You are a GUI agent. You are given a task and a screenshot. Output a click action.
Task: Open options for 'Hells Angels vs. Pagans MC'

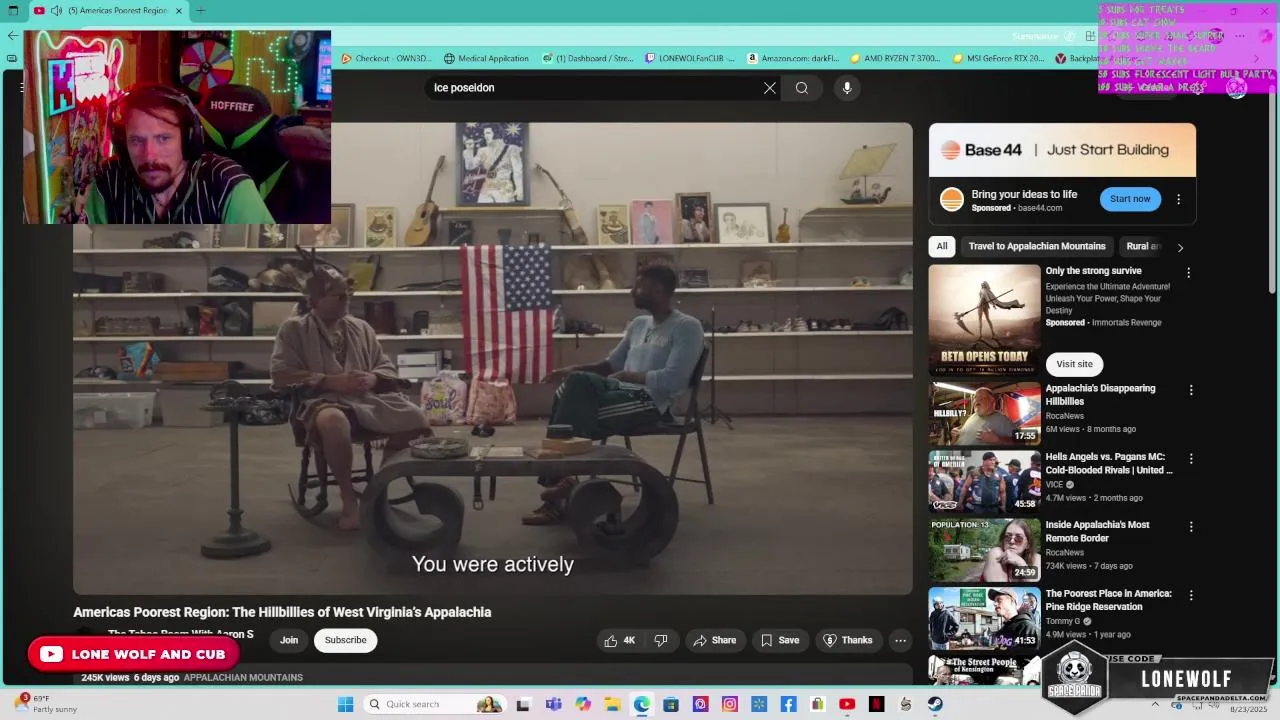pos(1191,459)
